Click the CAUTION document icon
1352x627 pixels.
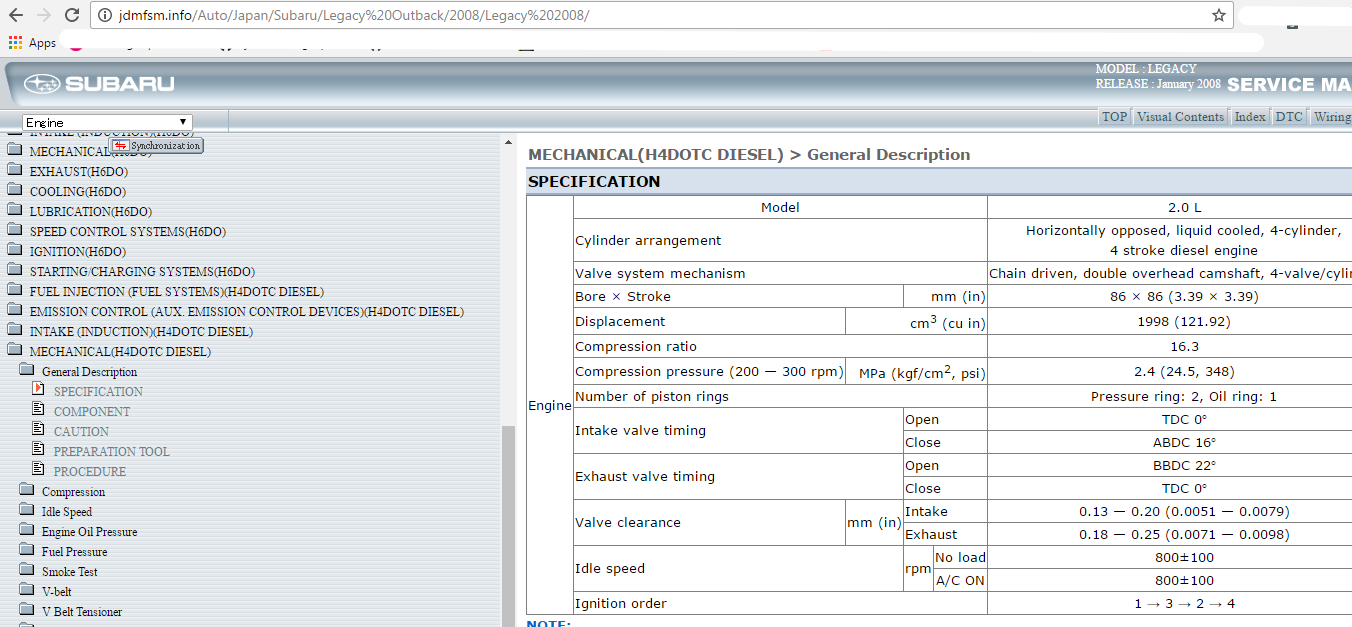38,430
